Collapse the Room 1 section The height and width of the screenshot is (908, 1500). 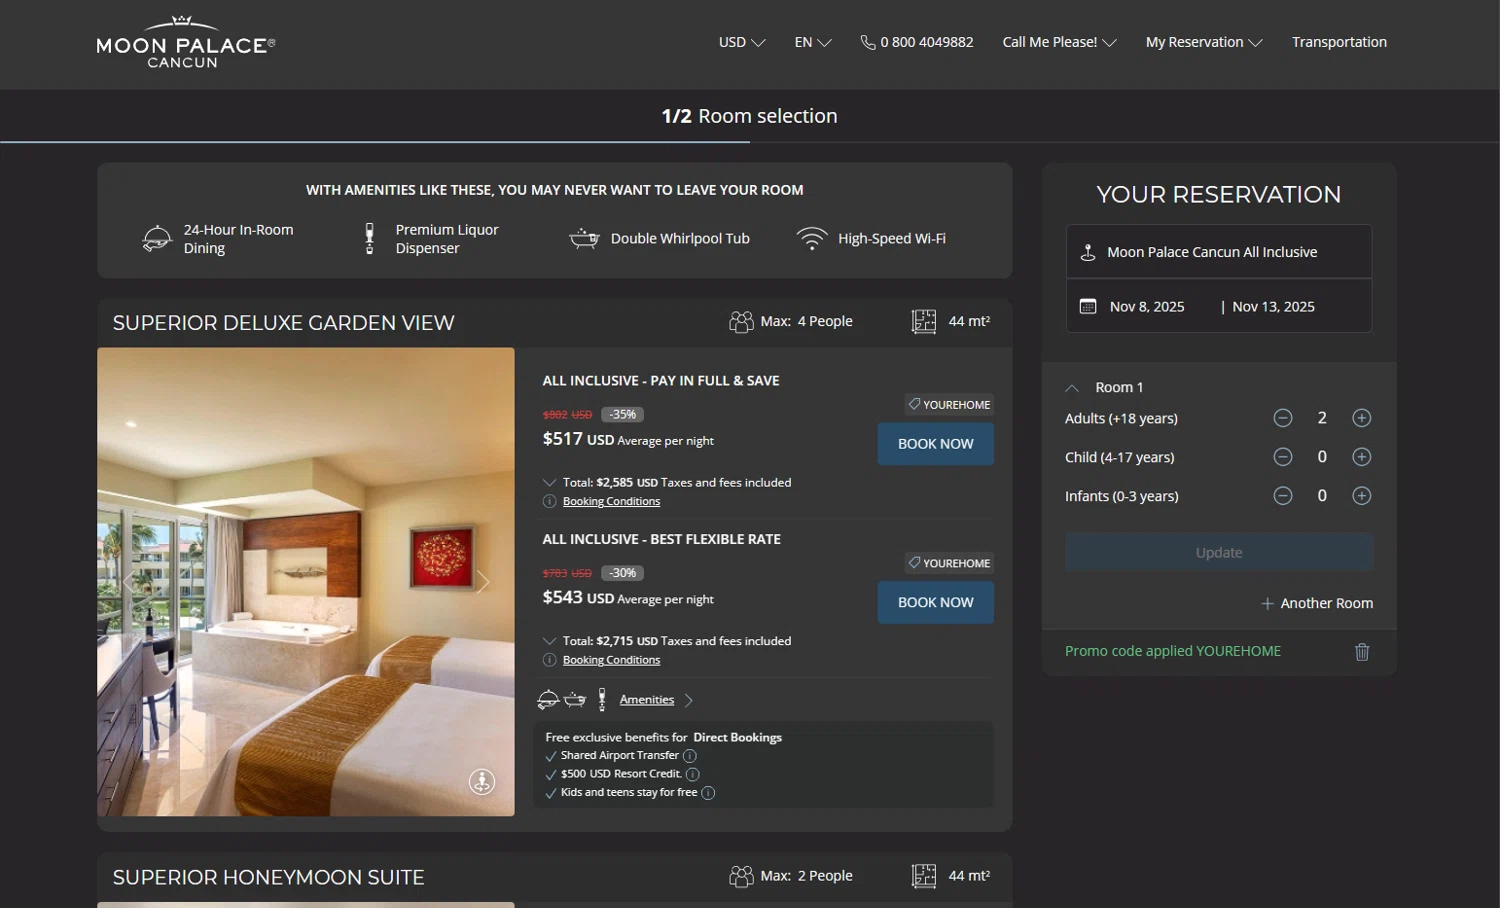pos(1072,388)
